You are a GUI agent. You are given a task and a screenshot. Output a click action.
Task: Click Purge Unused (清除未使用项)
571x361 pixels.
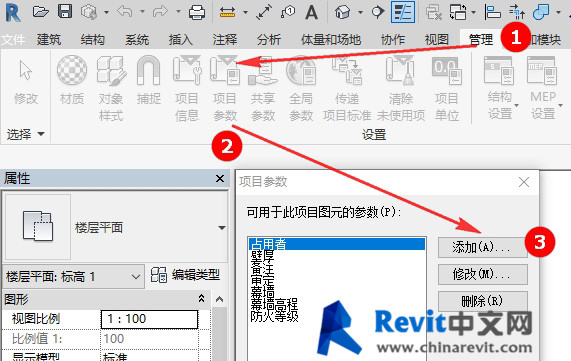401,88
